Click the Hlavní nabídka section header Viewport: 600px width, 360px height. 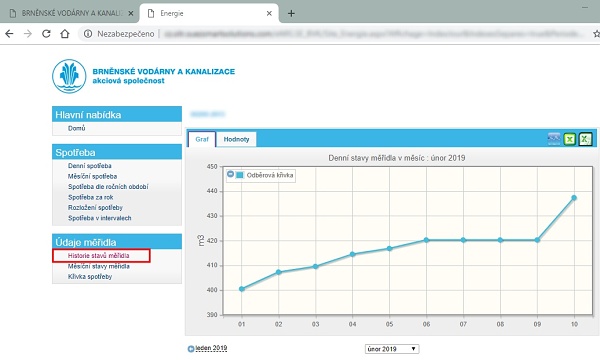117,114
